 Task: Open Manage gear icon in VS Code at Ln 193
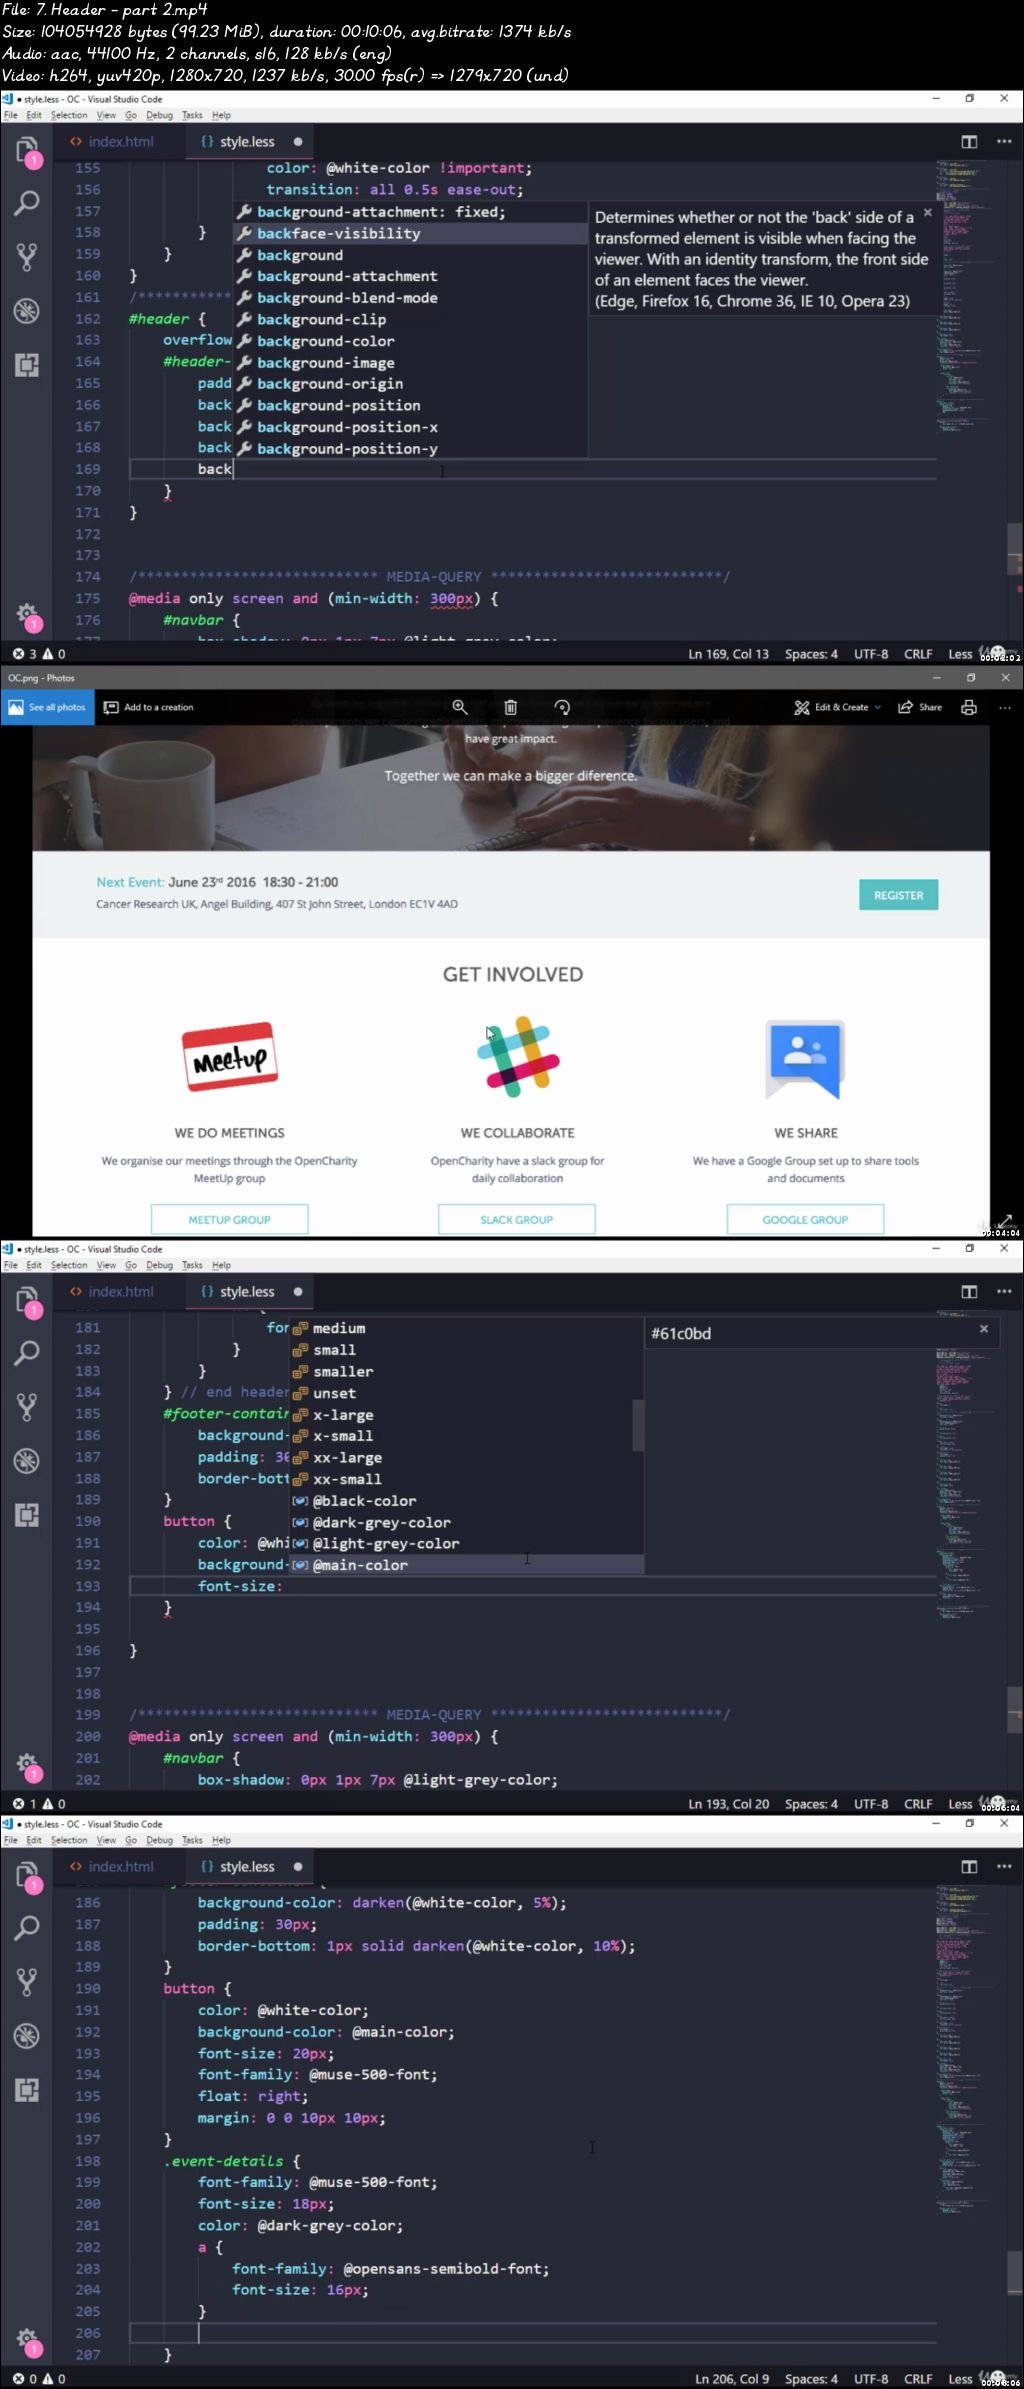27,1762
